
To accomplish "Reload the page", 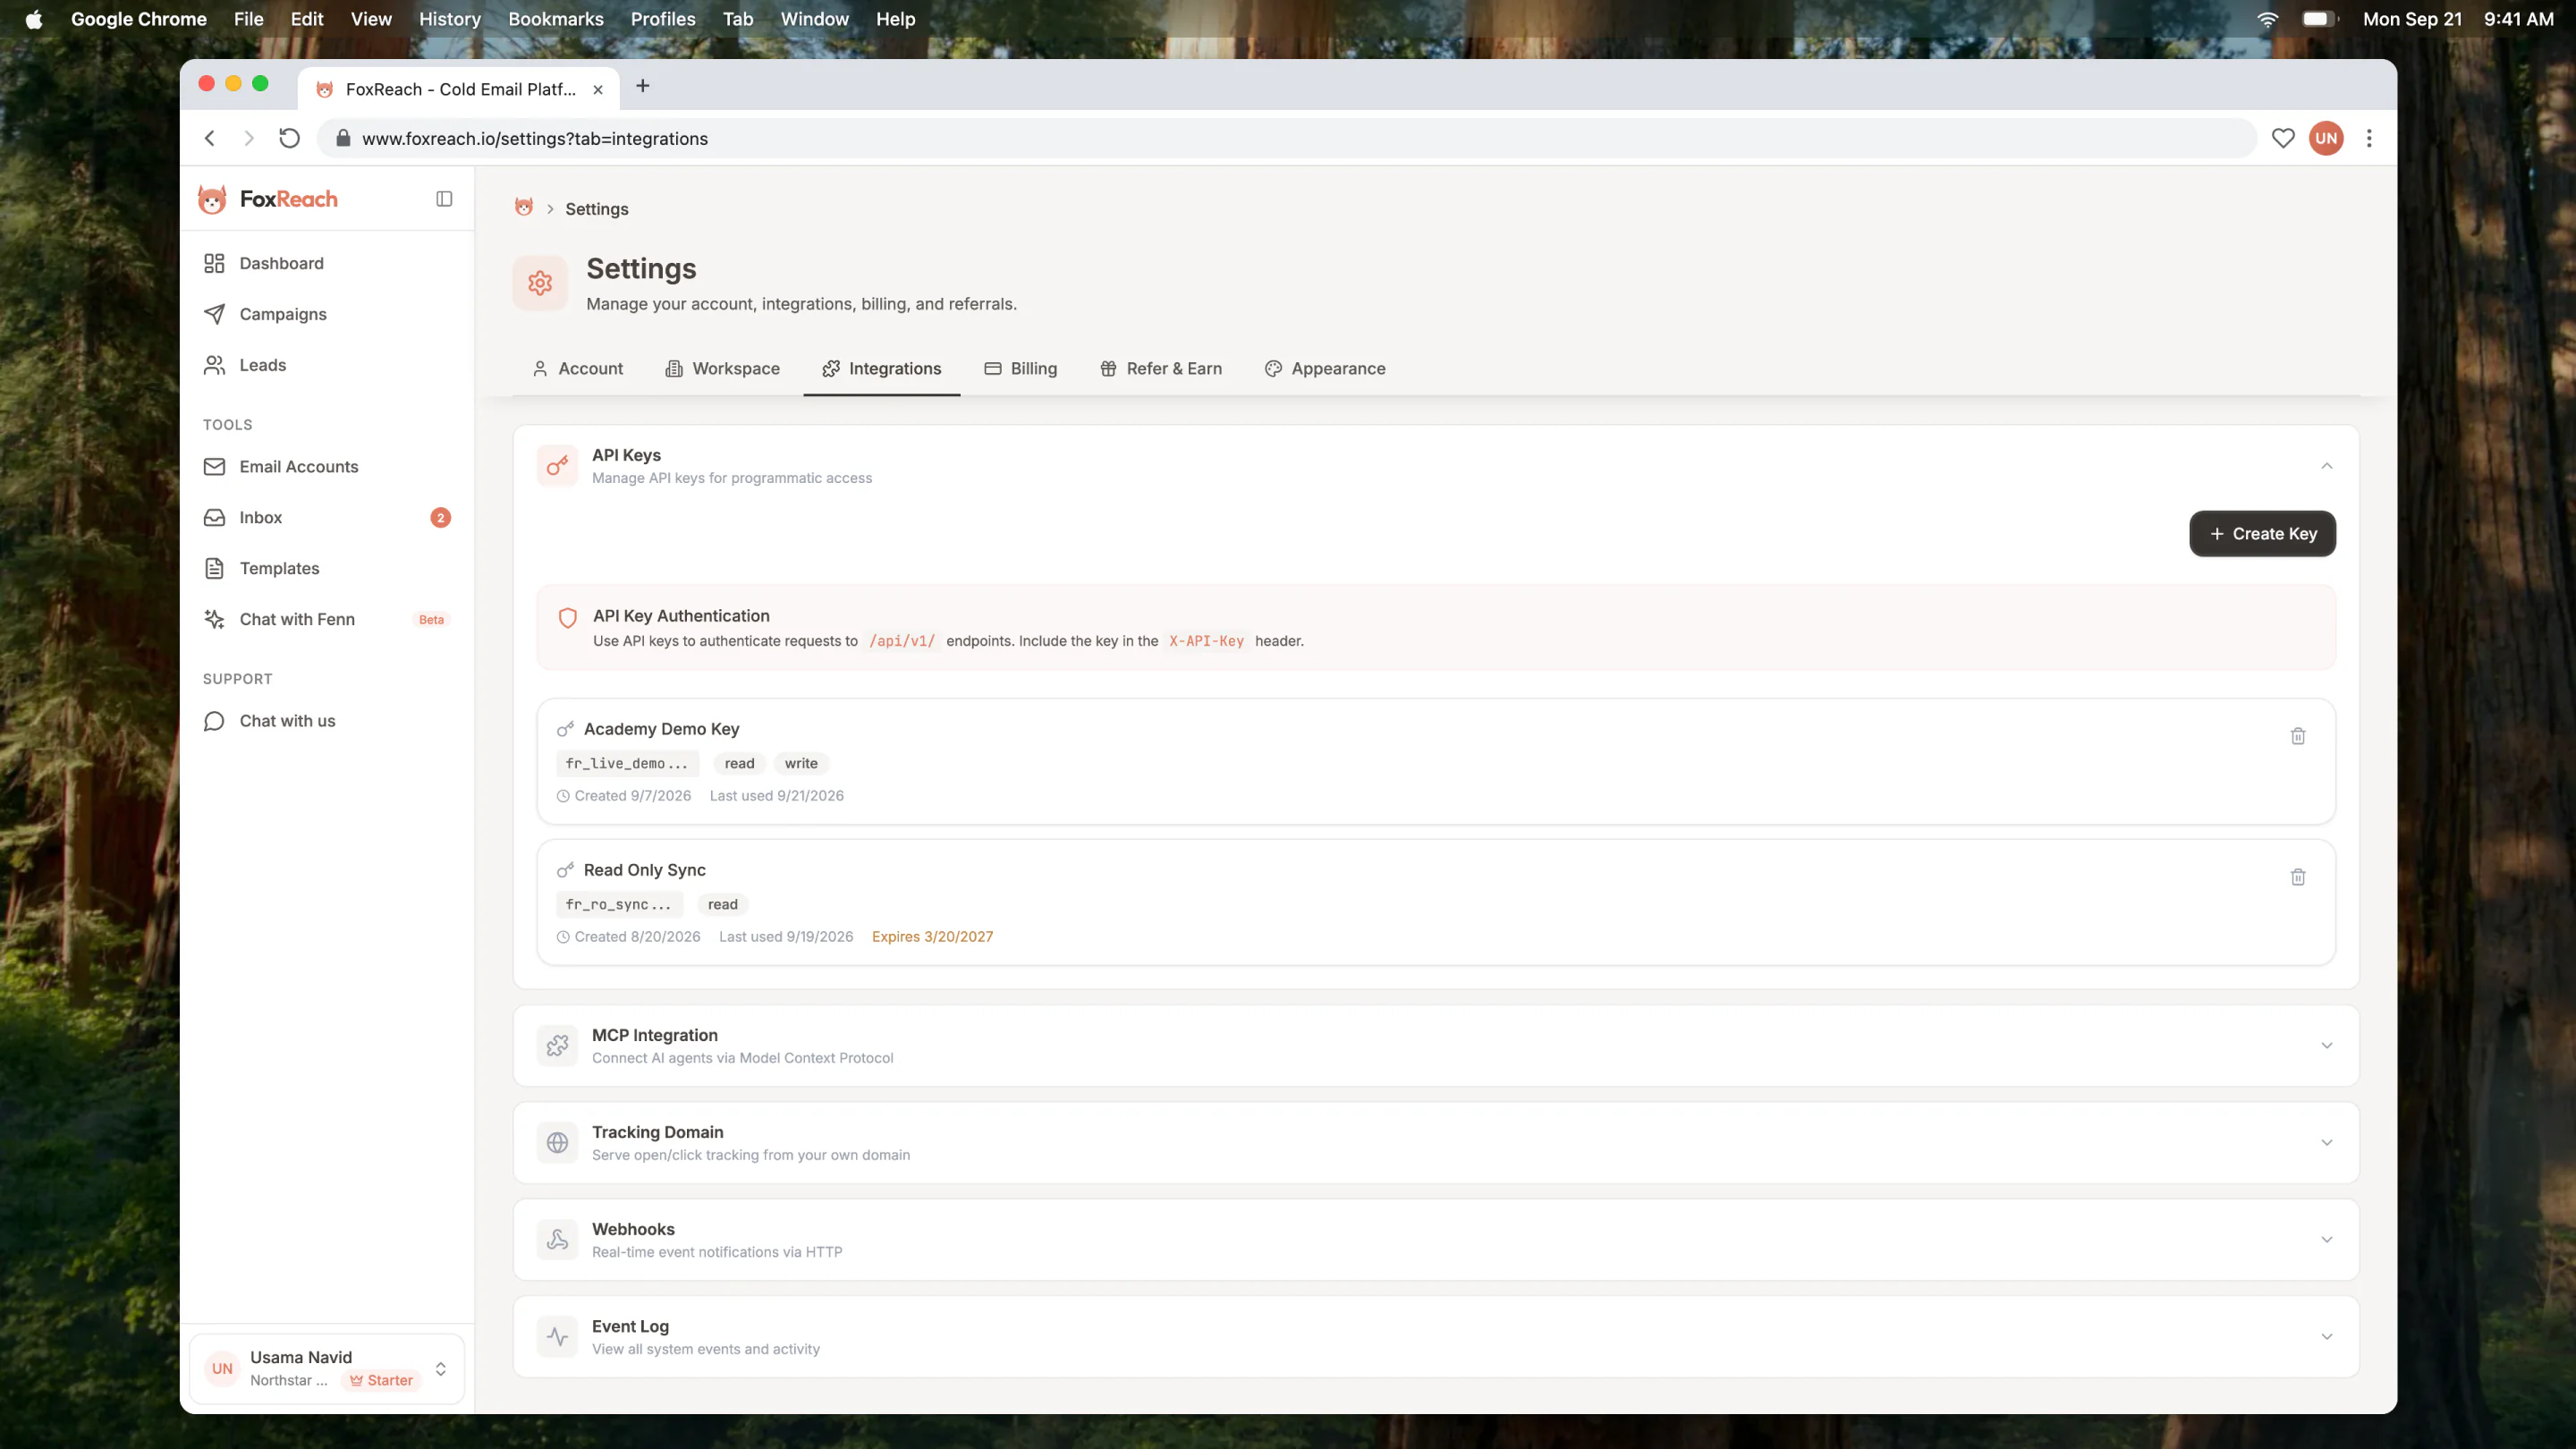I will click(x=289, y=138).
